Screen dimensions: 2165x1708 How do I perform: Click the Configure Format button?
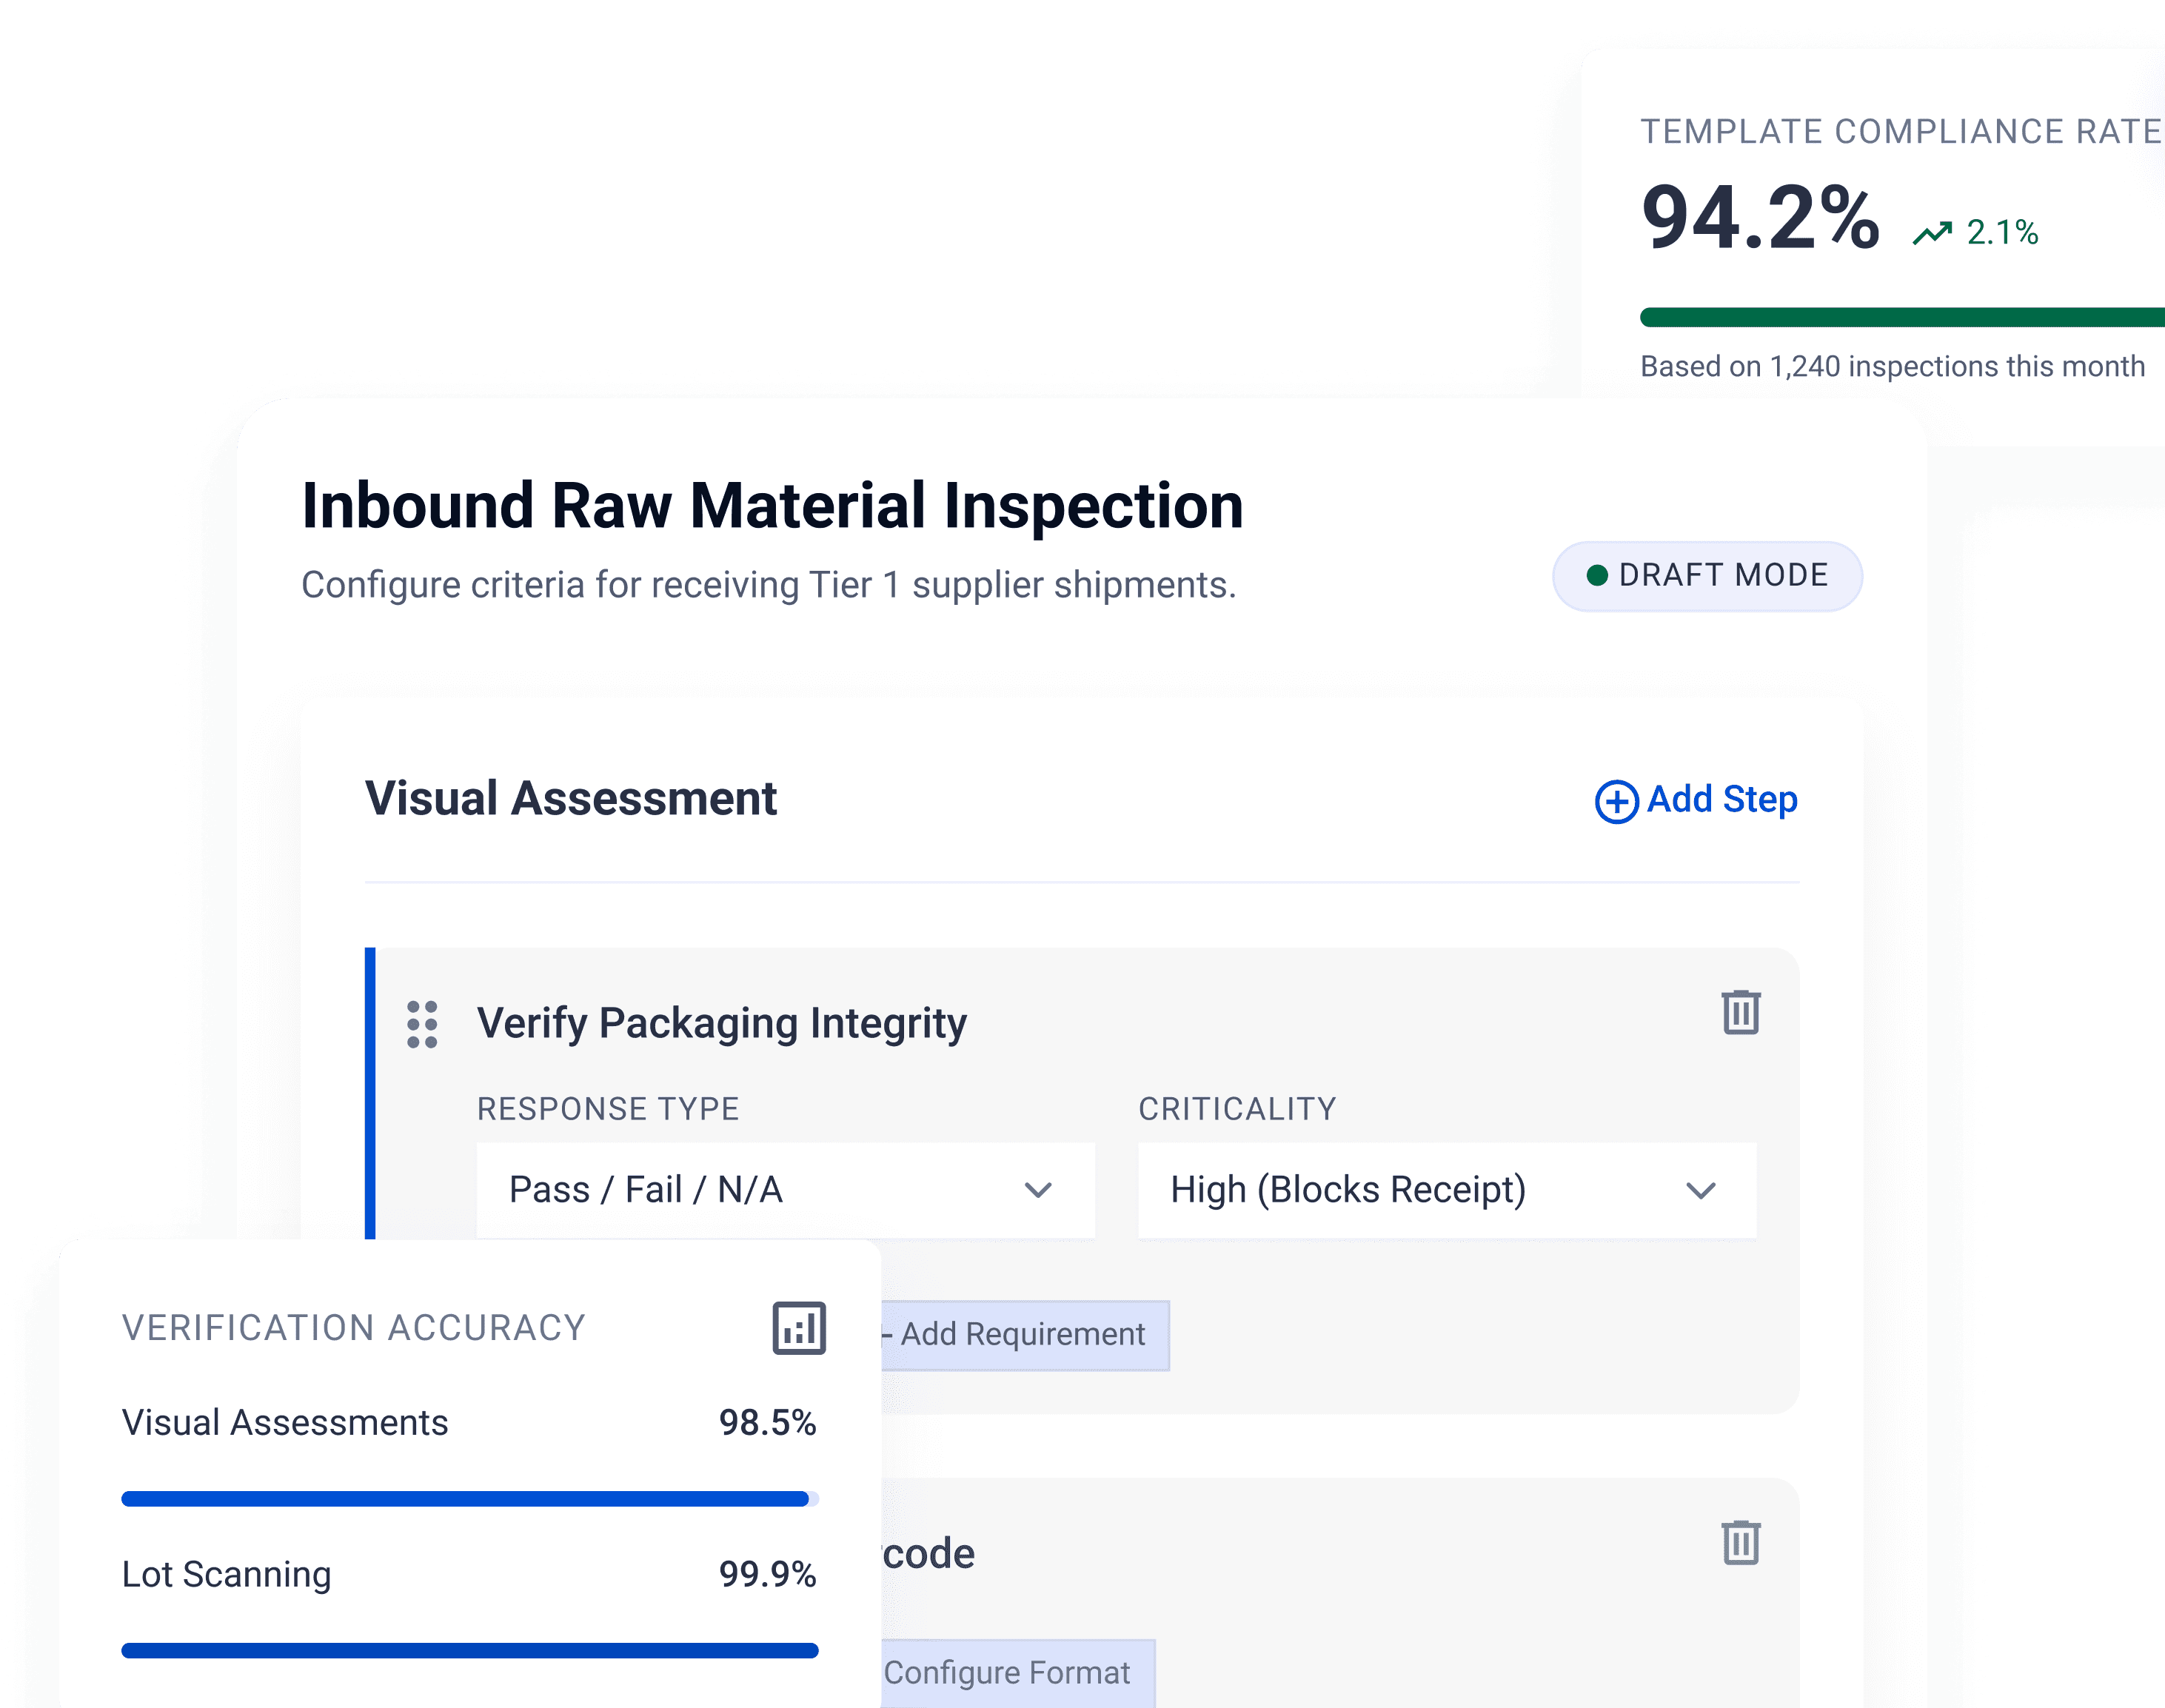[1018, 1673]
